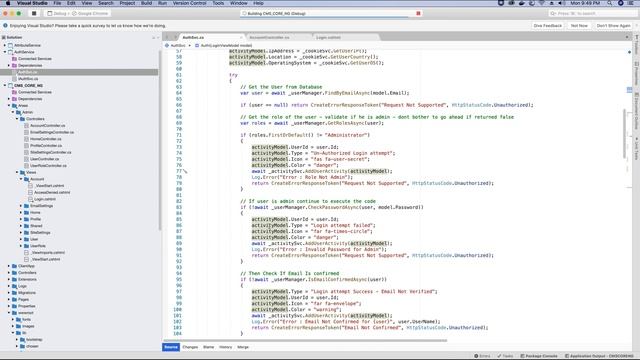Open the Google Chrome run target dropdown

[90, 13]
